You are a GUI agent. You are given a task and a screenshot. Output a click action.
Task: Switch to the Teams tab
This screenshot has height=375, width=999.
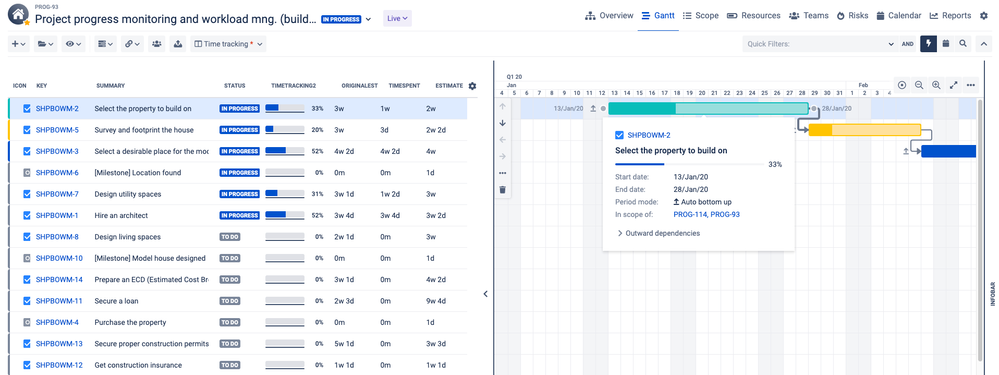(x=809, y=15)
